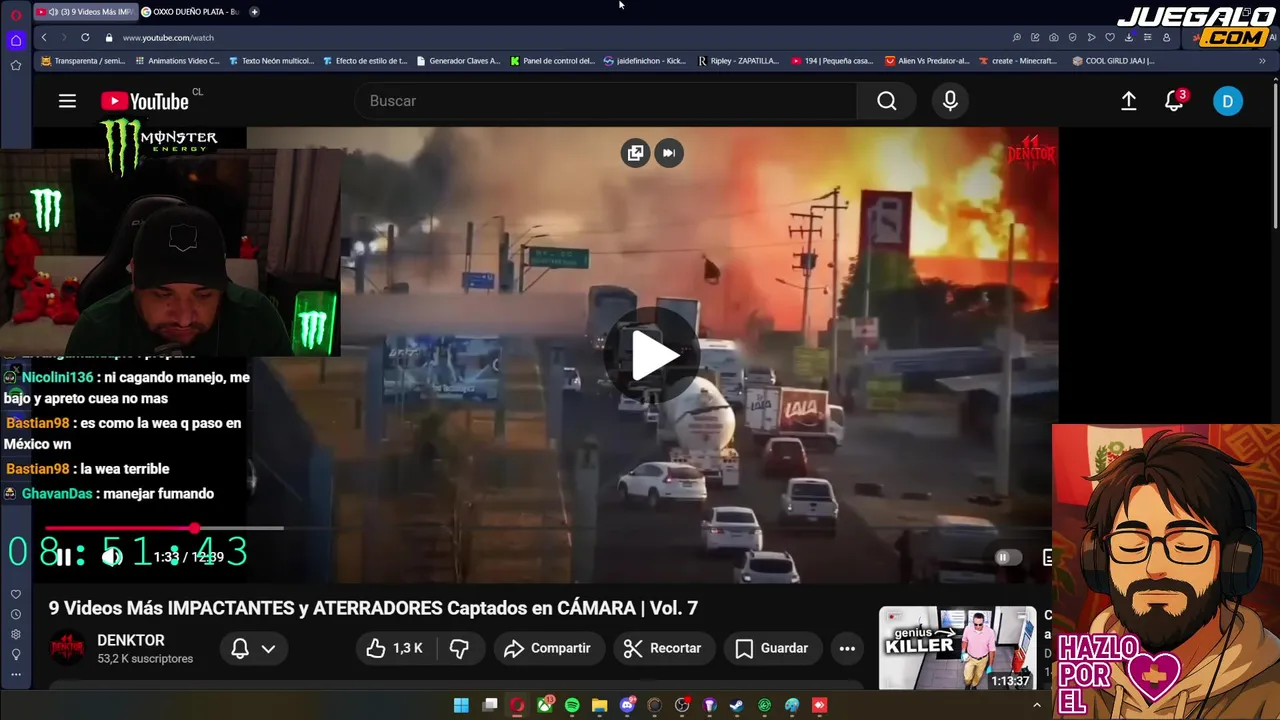
Task: Open the "create - Minecraft..." bookmark
Action: [1017, 61]
